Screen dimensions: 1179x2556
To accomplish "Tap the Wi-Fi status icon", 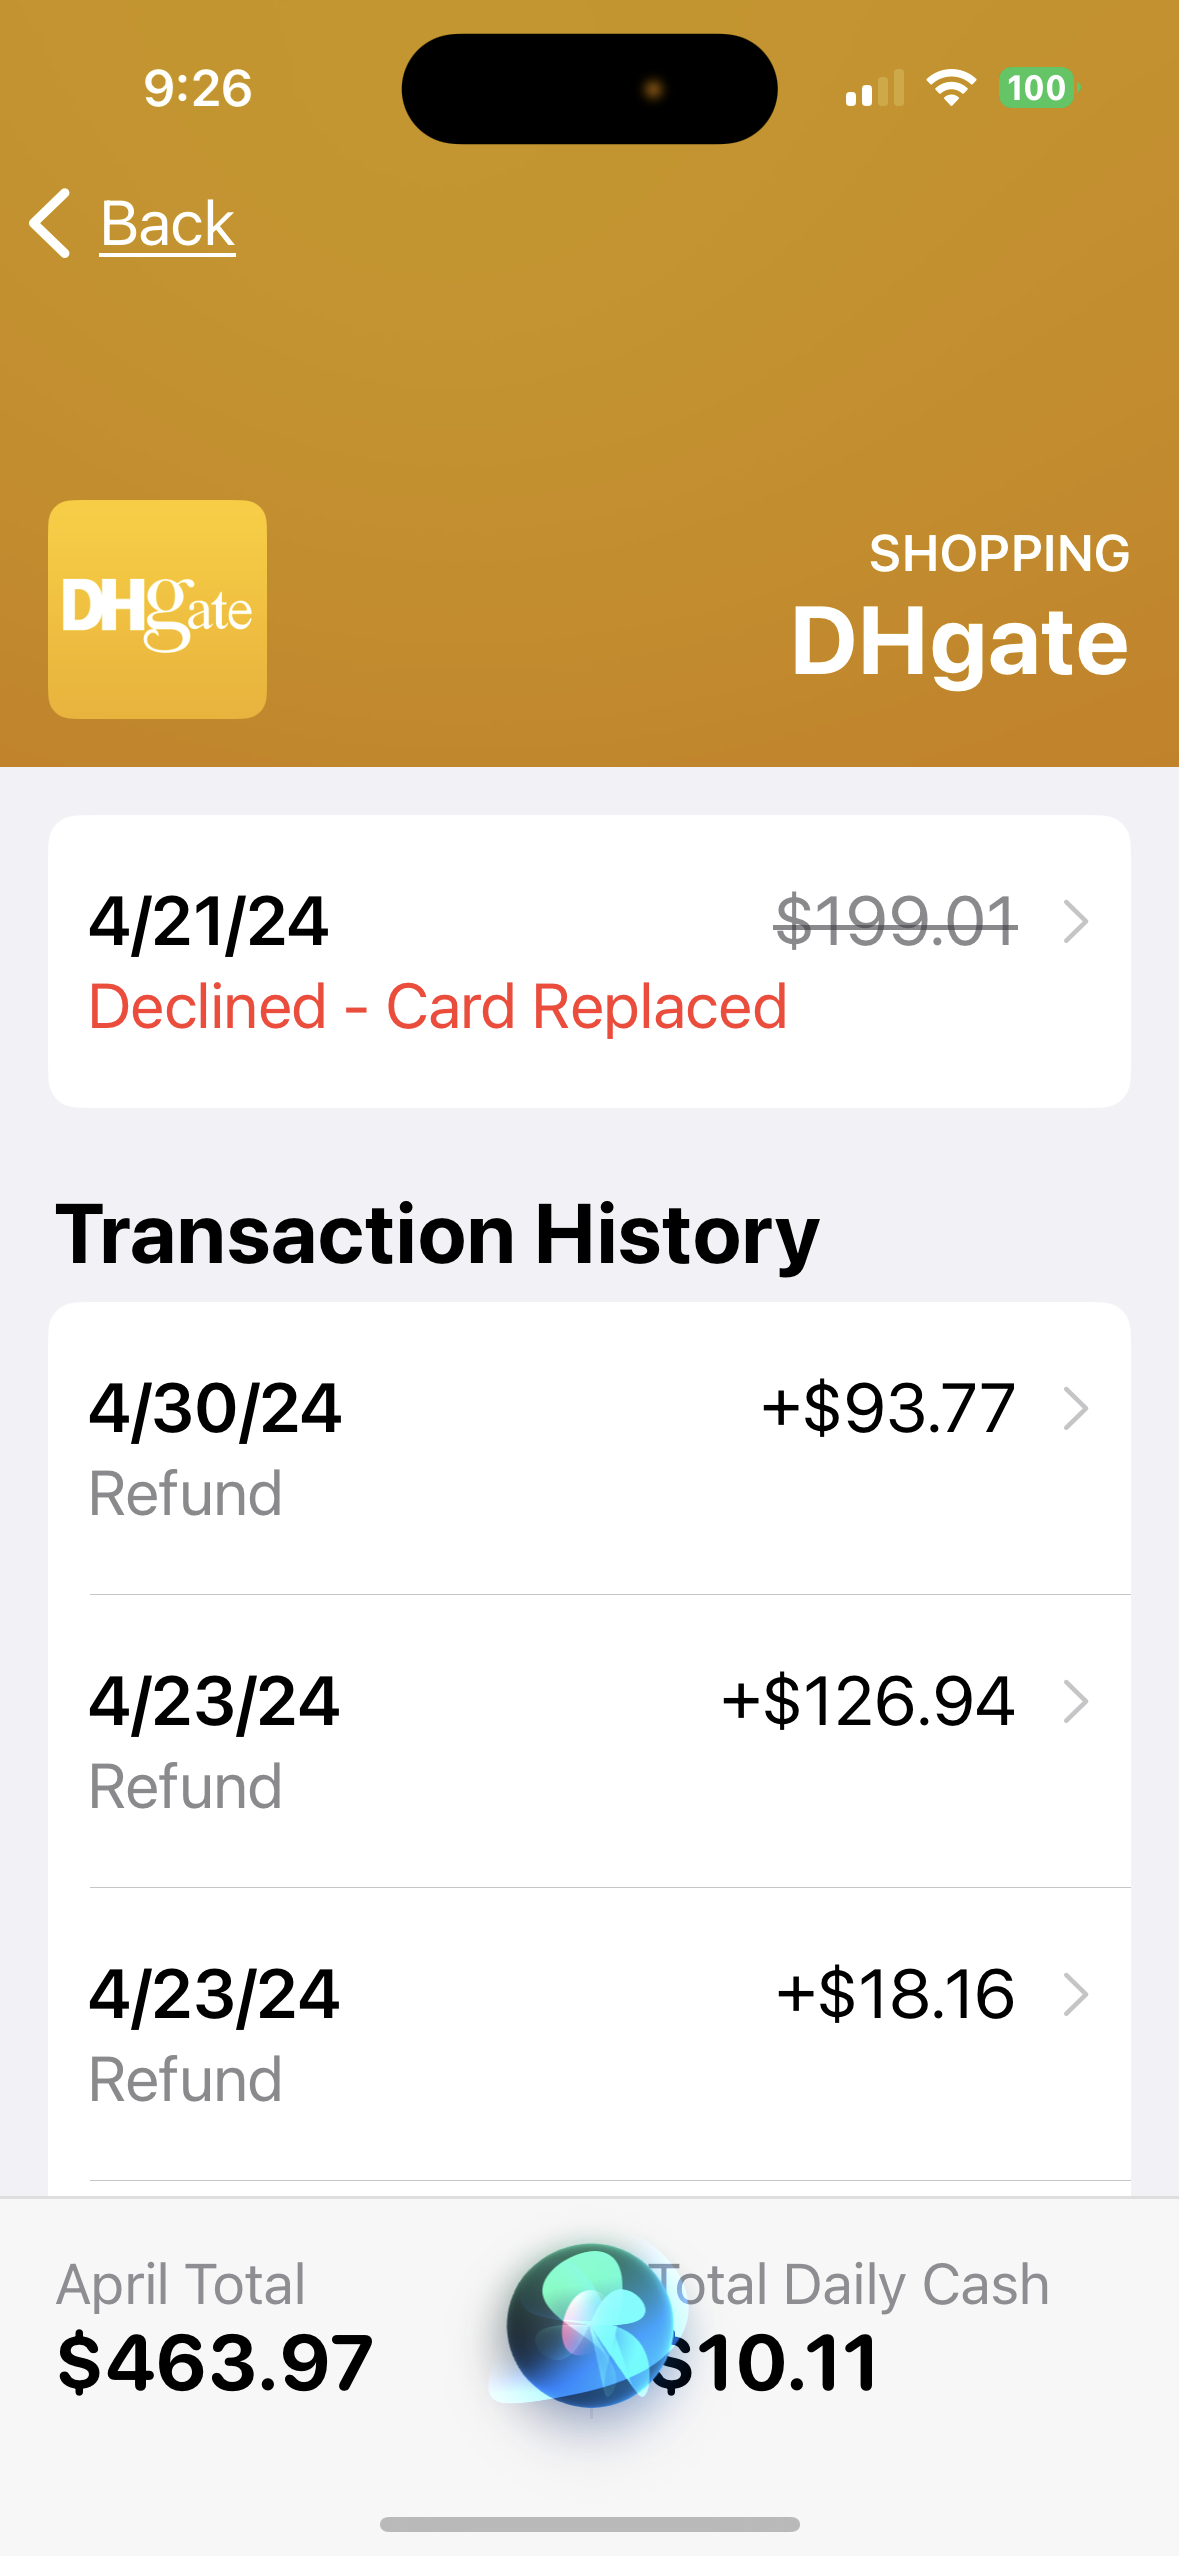I will click(951, 88).
